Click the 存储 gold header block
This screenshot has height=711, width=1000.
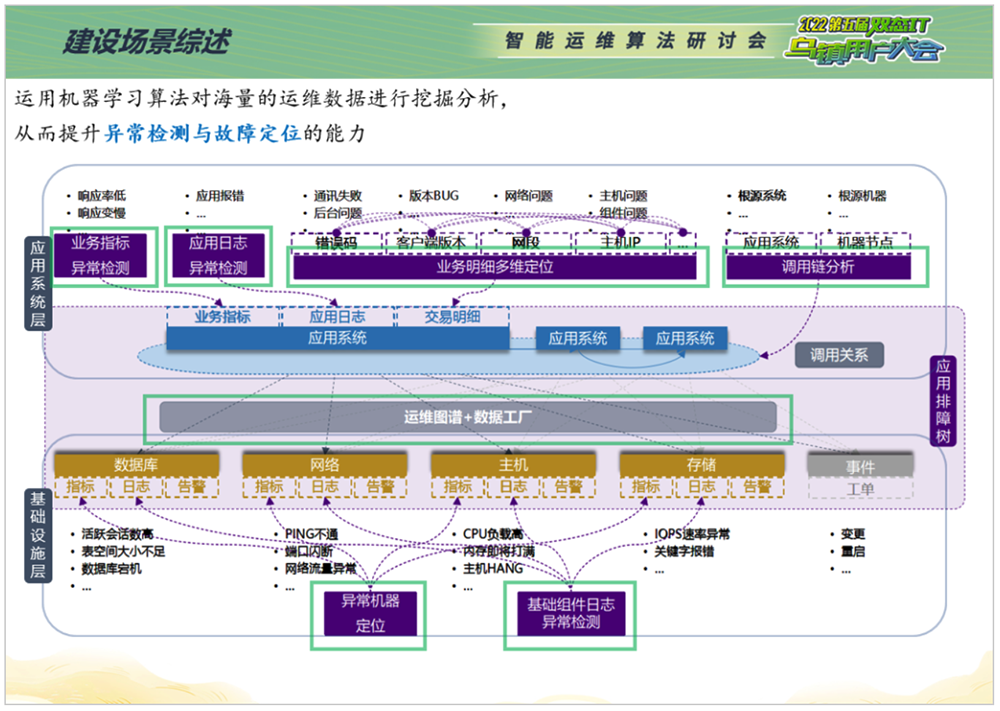coord(700,465)
